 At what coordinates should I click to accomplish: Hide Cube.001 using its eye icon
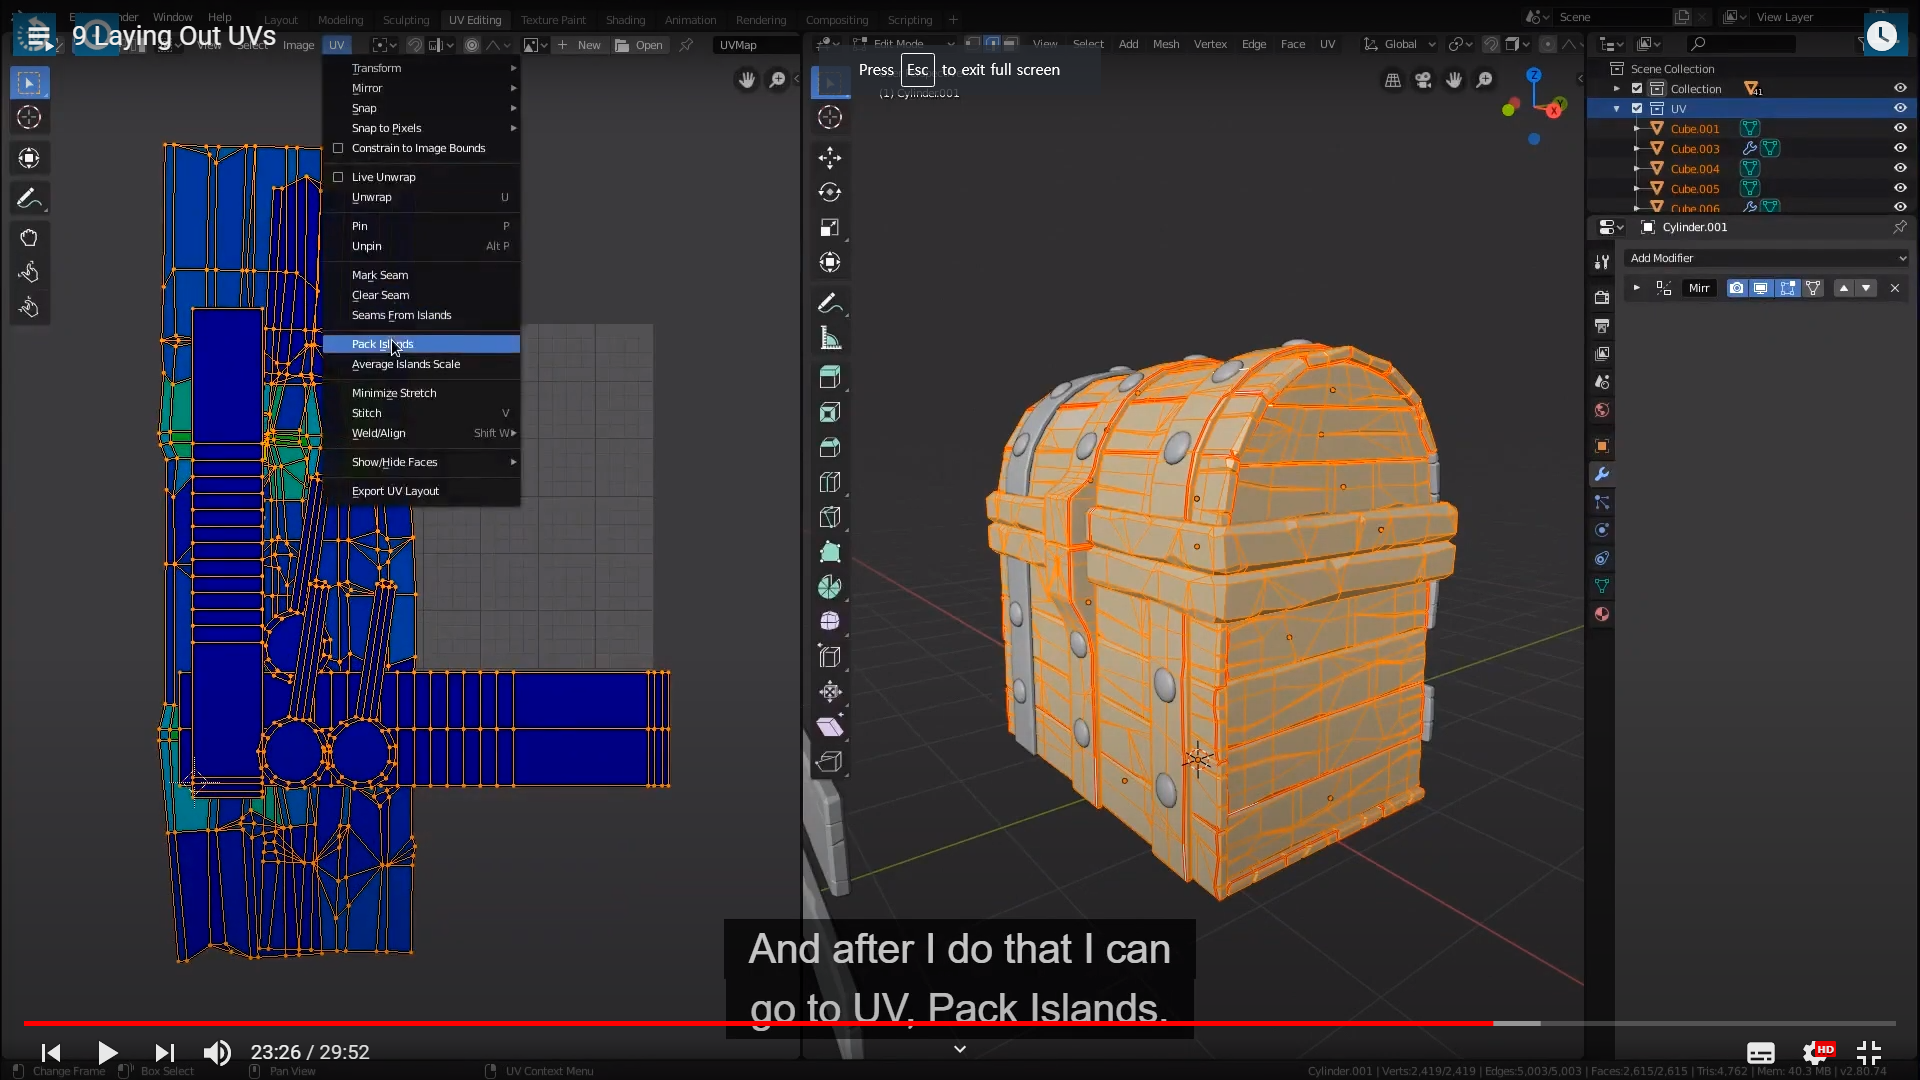1900,128
